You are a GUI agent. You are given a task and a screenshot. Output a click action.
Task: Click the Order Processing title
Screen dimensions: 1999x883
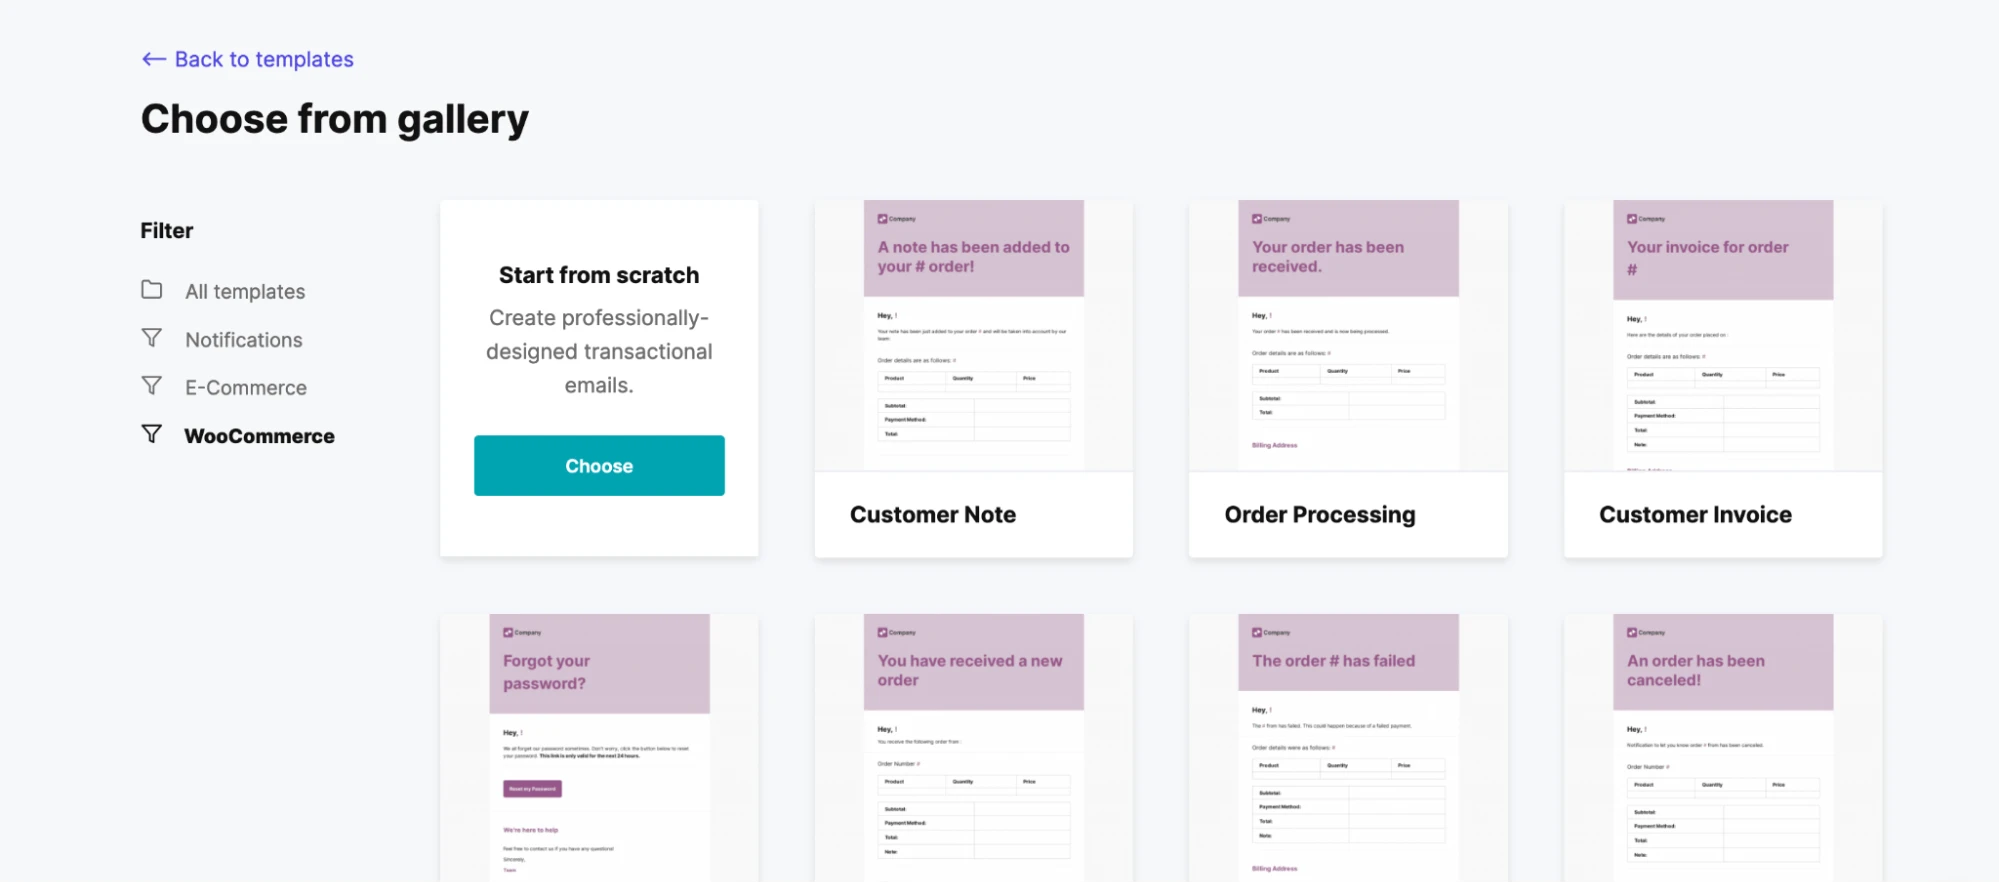(1319, 515)
